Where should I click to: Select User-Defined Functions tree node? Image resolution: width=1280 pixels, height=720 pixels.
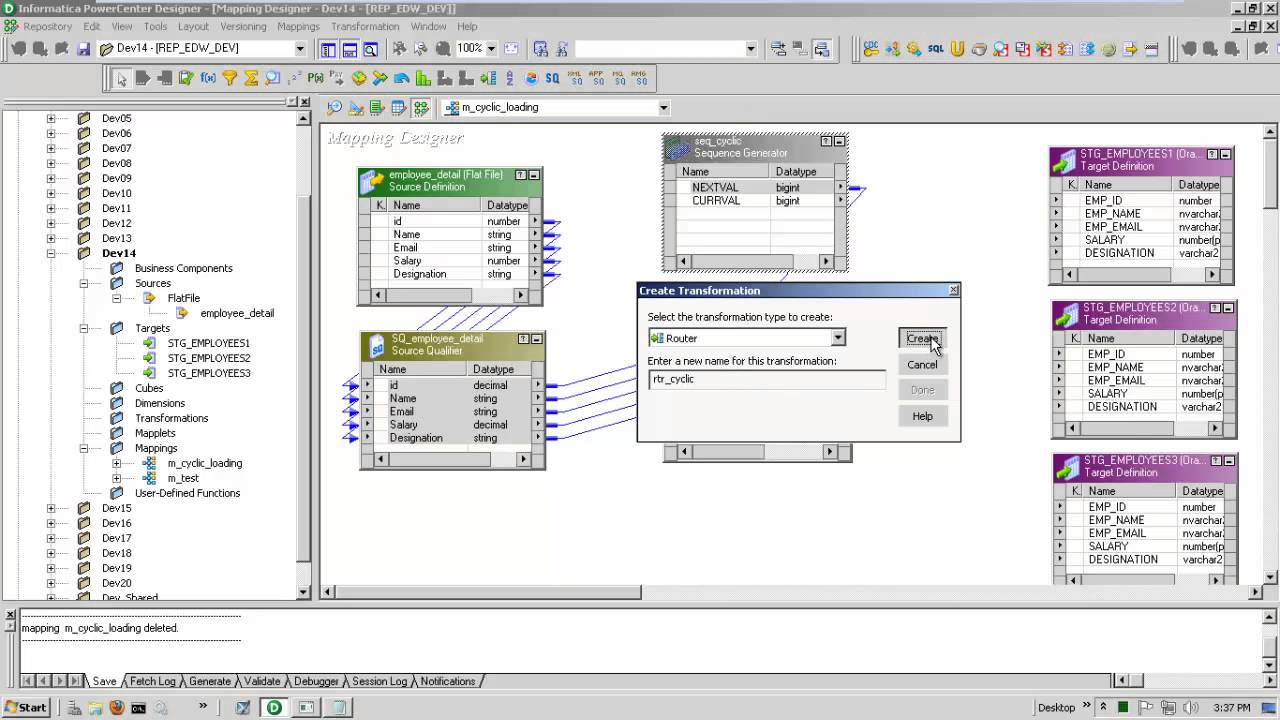pos(188,493)
